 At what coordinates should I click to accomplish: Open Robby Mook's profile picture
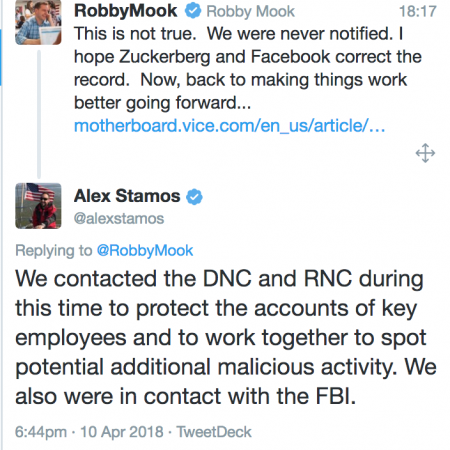tap(38, 22)
